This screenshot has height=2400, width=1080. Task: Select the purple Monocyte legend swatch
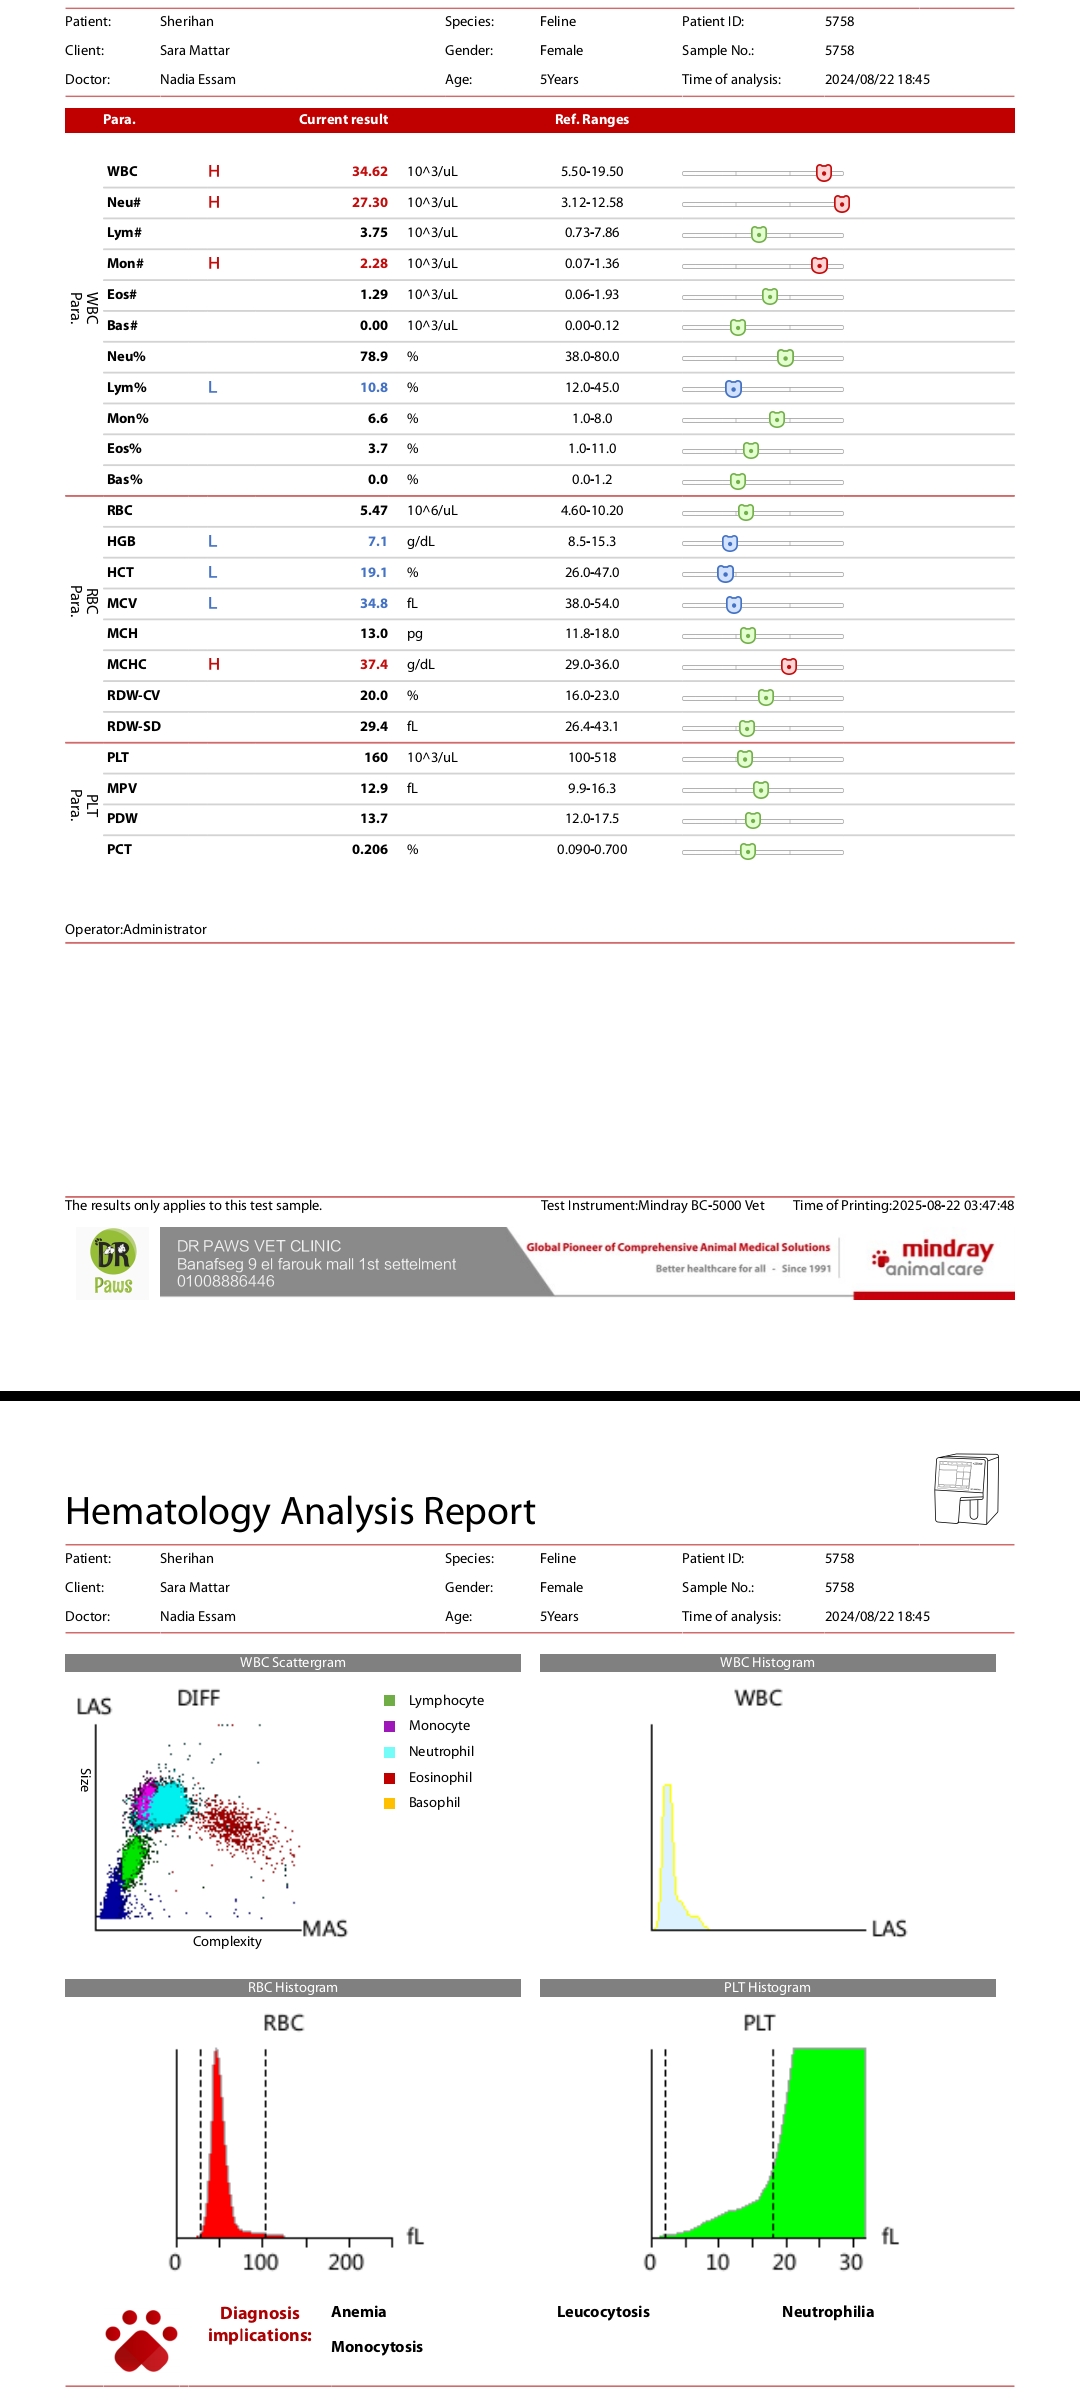[x=390, y=1726]
